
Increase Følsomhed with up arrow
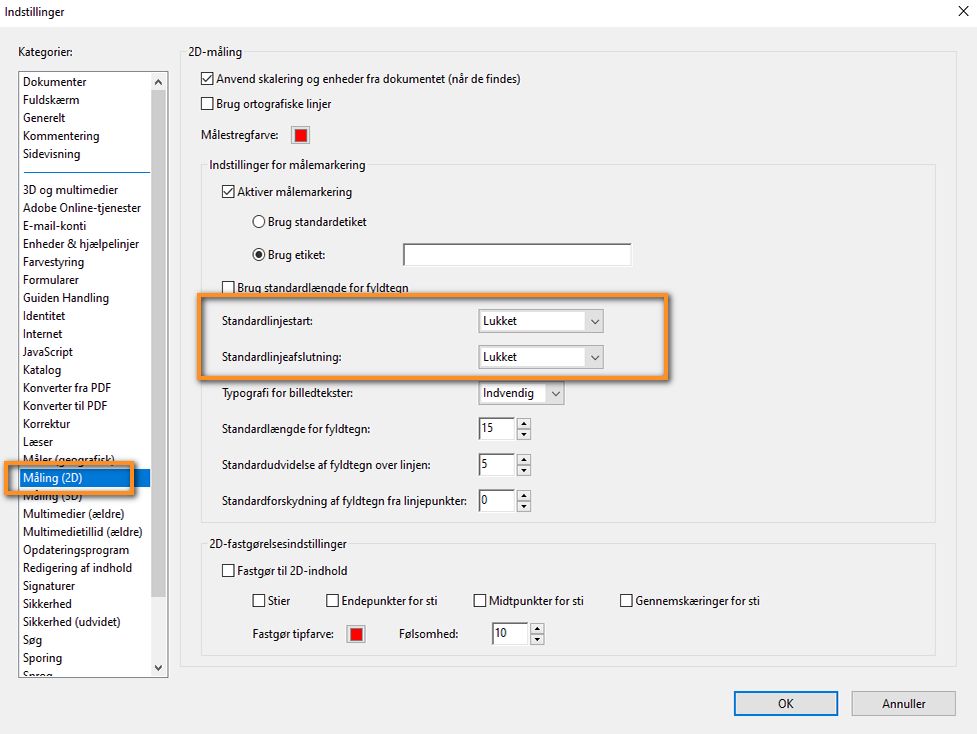pyautogui.click(x=537, y=628)
